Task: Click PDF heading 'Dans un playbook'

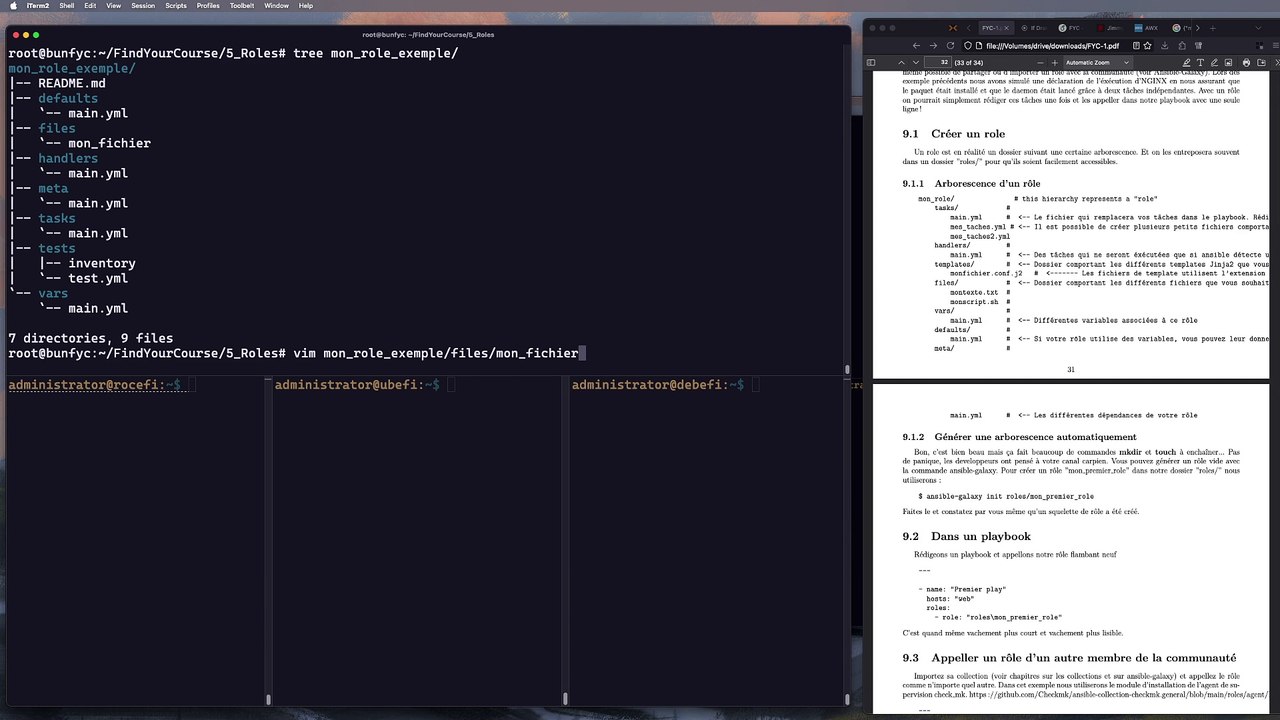Action: pyautogui.click(x=980, y=537)
